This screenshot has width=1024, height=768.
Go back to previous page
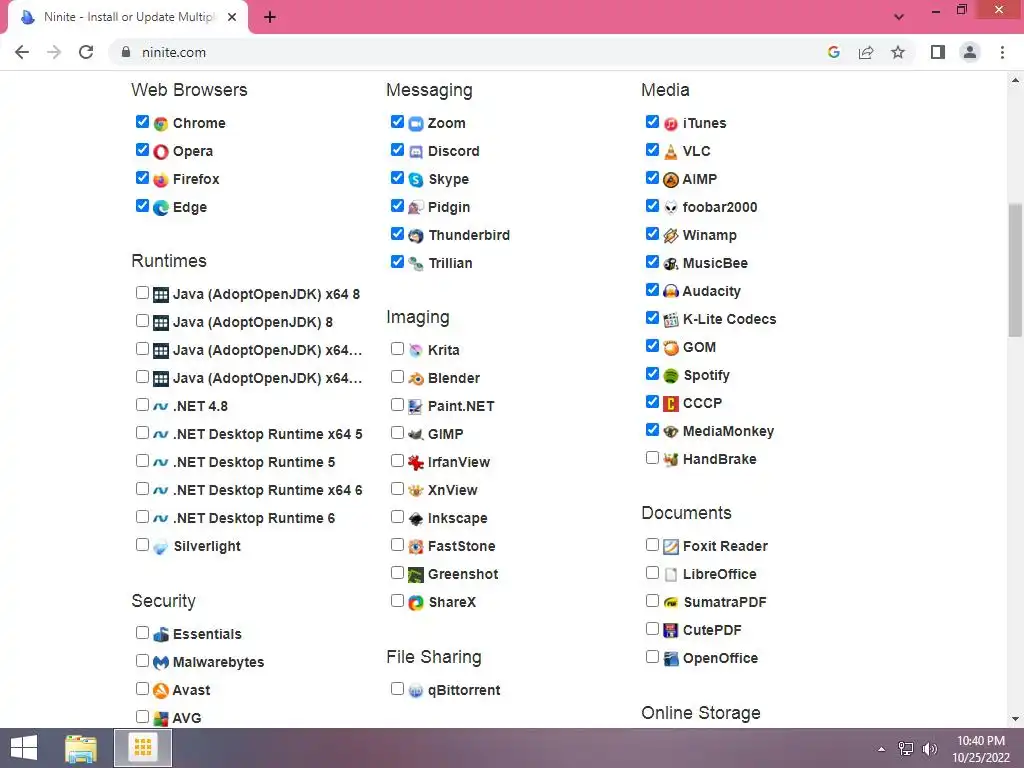coord(22,52)
